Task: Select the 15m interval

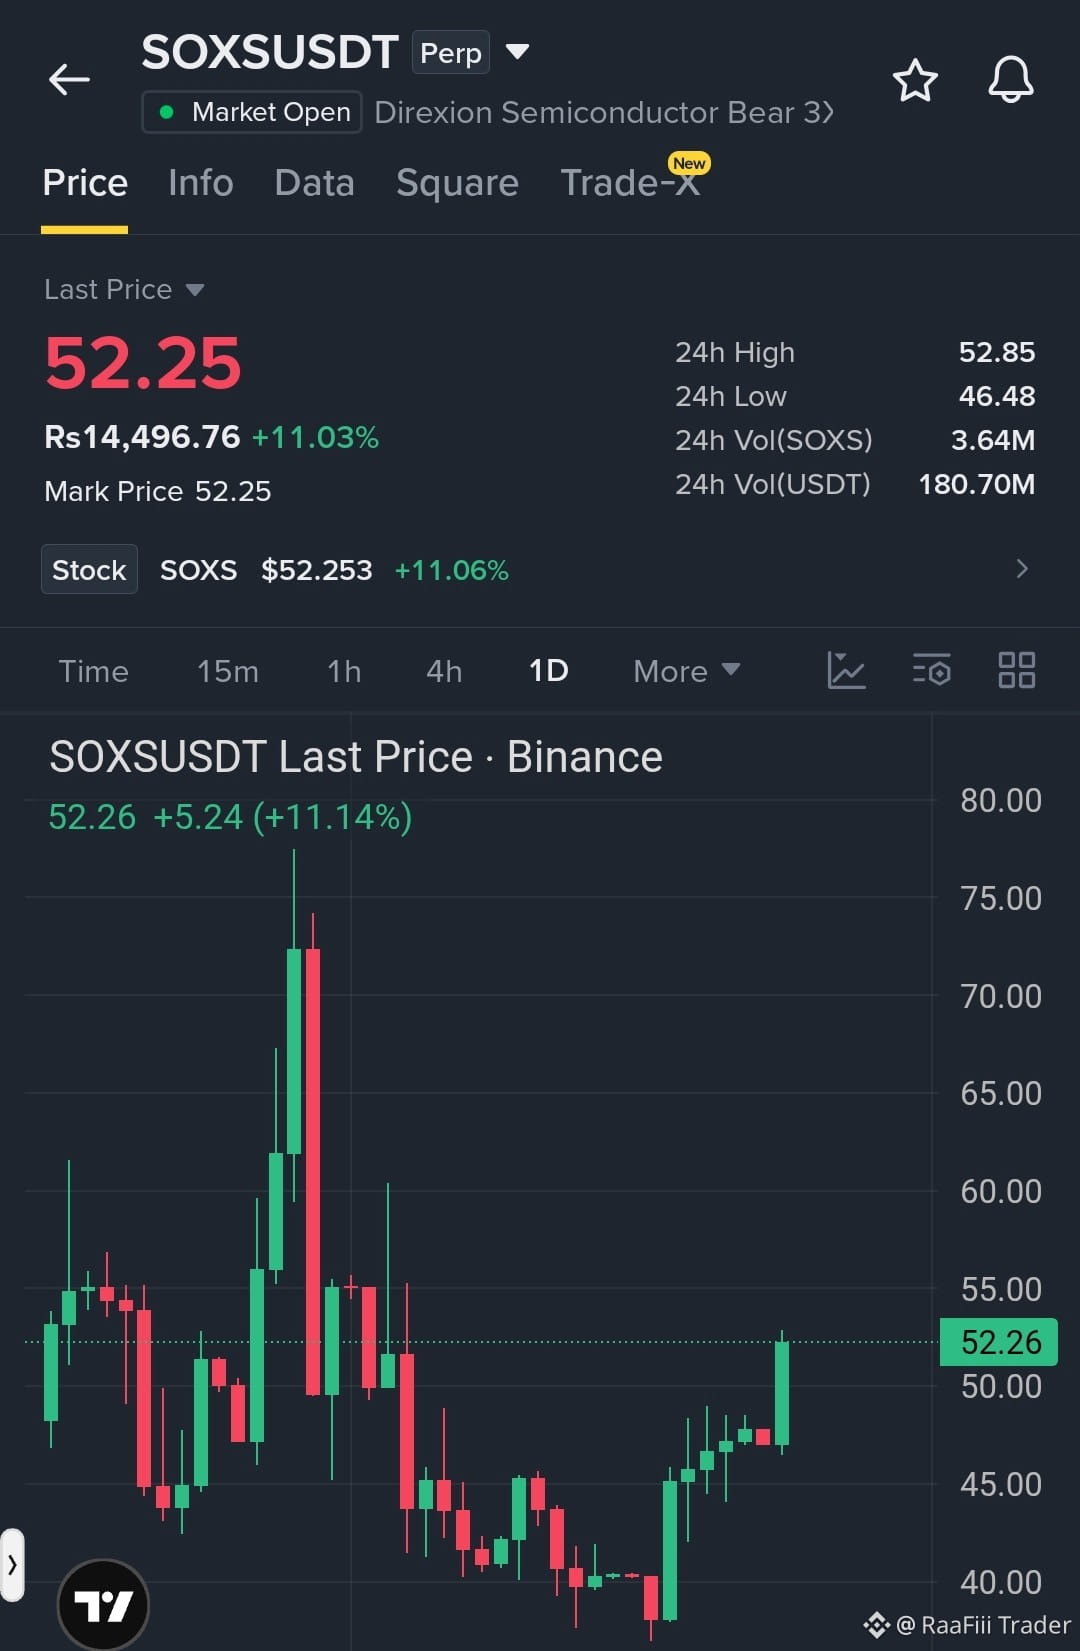Action: 228,671
